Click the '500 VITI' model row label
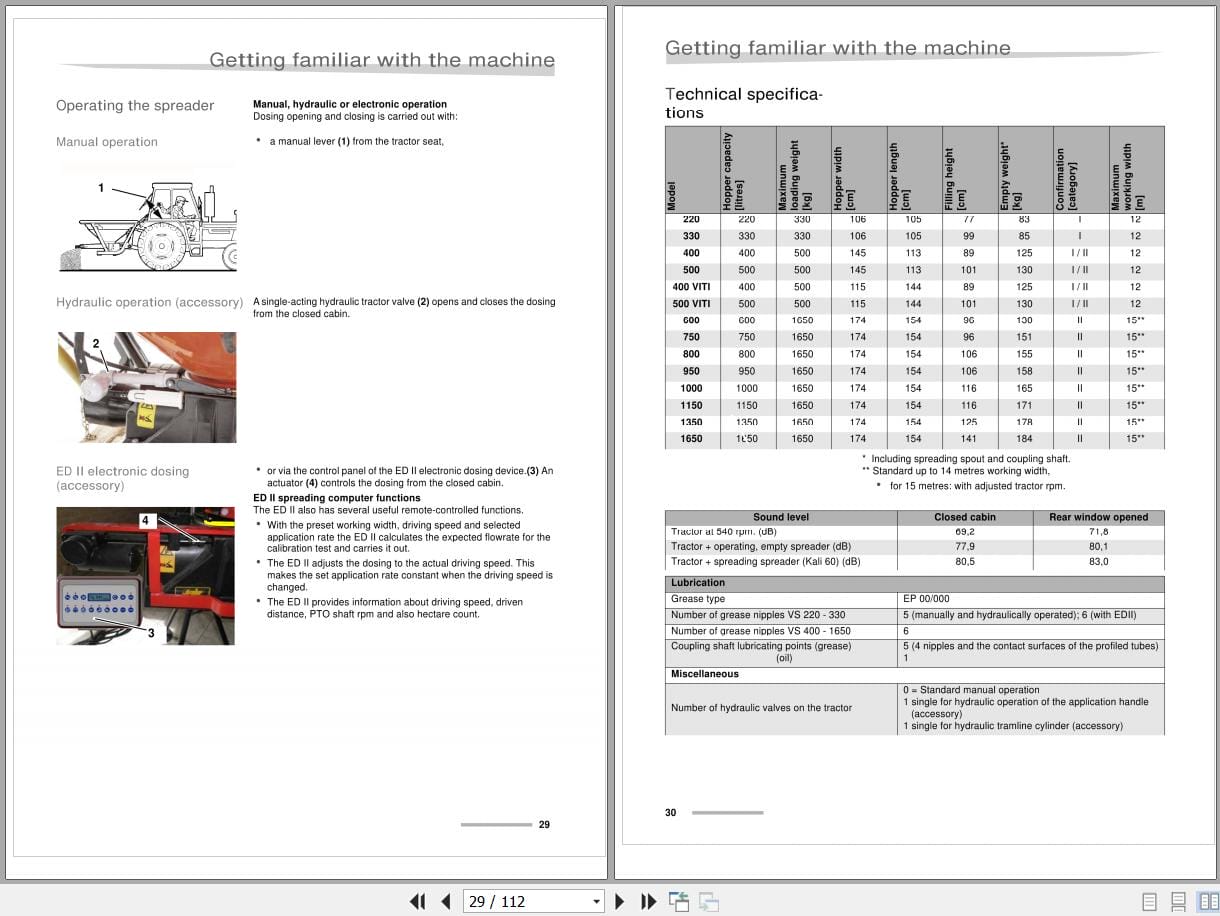The image size is (1220, 916). point(691,304)
